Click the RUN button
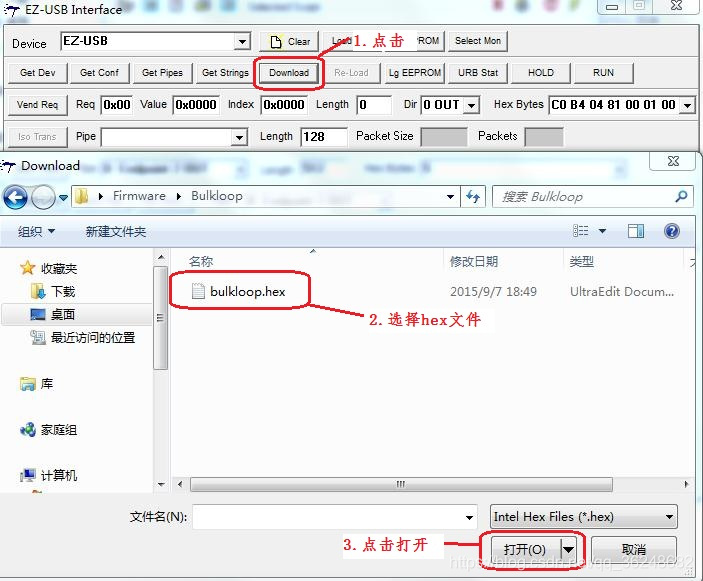Image resolution: width=703 pixels, height=581 pixels. pos(603,73)
